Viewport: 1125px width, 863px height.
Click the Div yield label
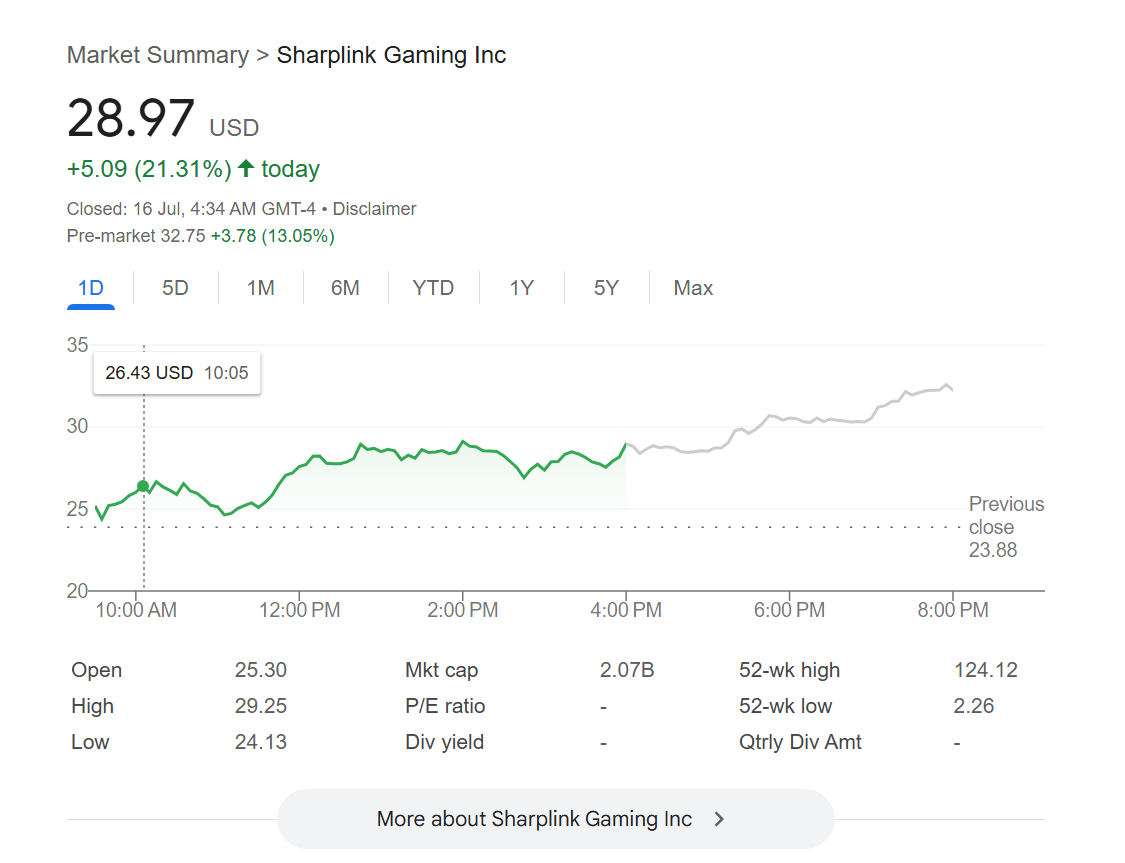(444, 742)
